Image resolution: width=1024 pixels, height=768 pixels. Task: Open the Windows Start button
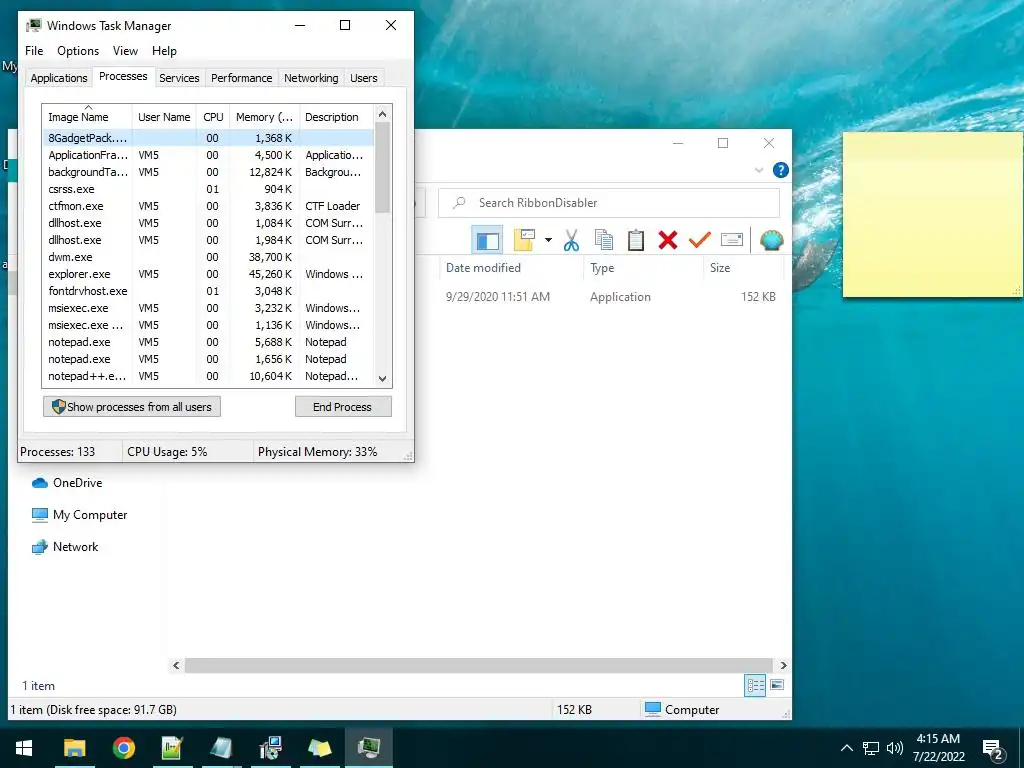tap(24, 748)
